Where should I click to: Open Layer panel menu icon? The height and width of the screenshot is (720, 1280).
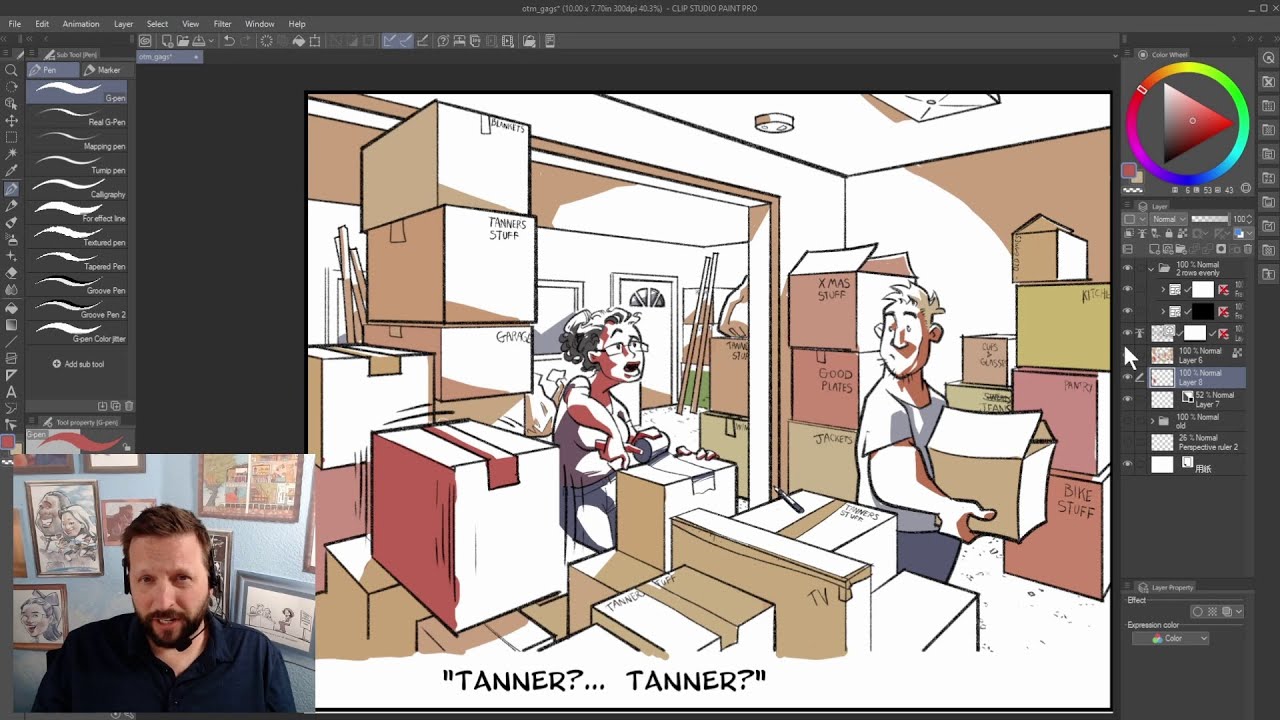pyautogui.click(x=1129, y=206)
